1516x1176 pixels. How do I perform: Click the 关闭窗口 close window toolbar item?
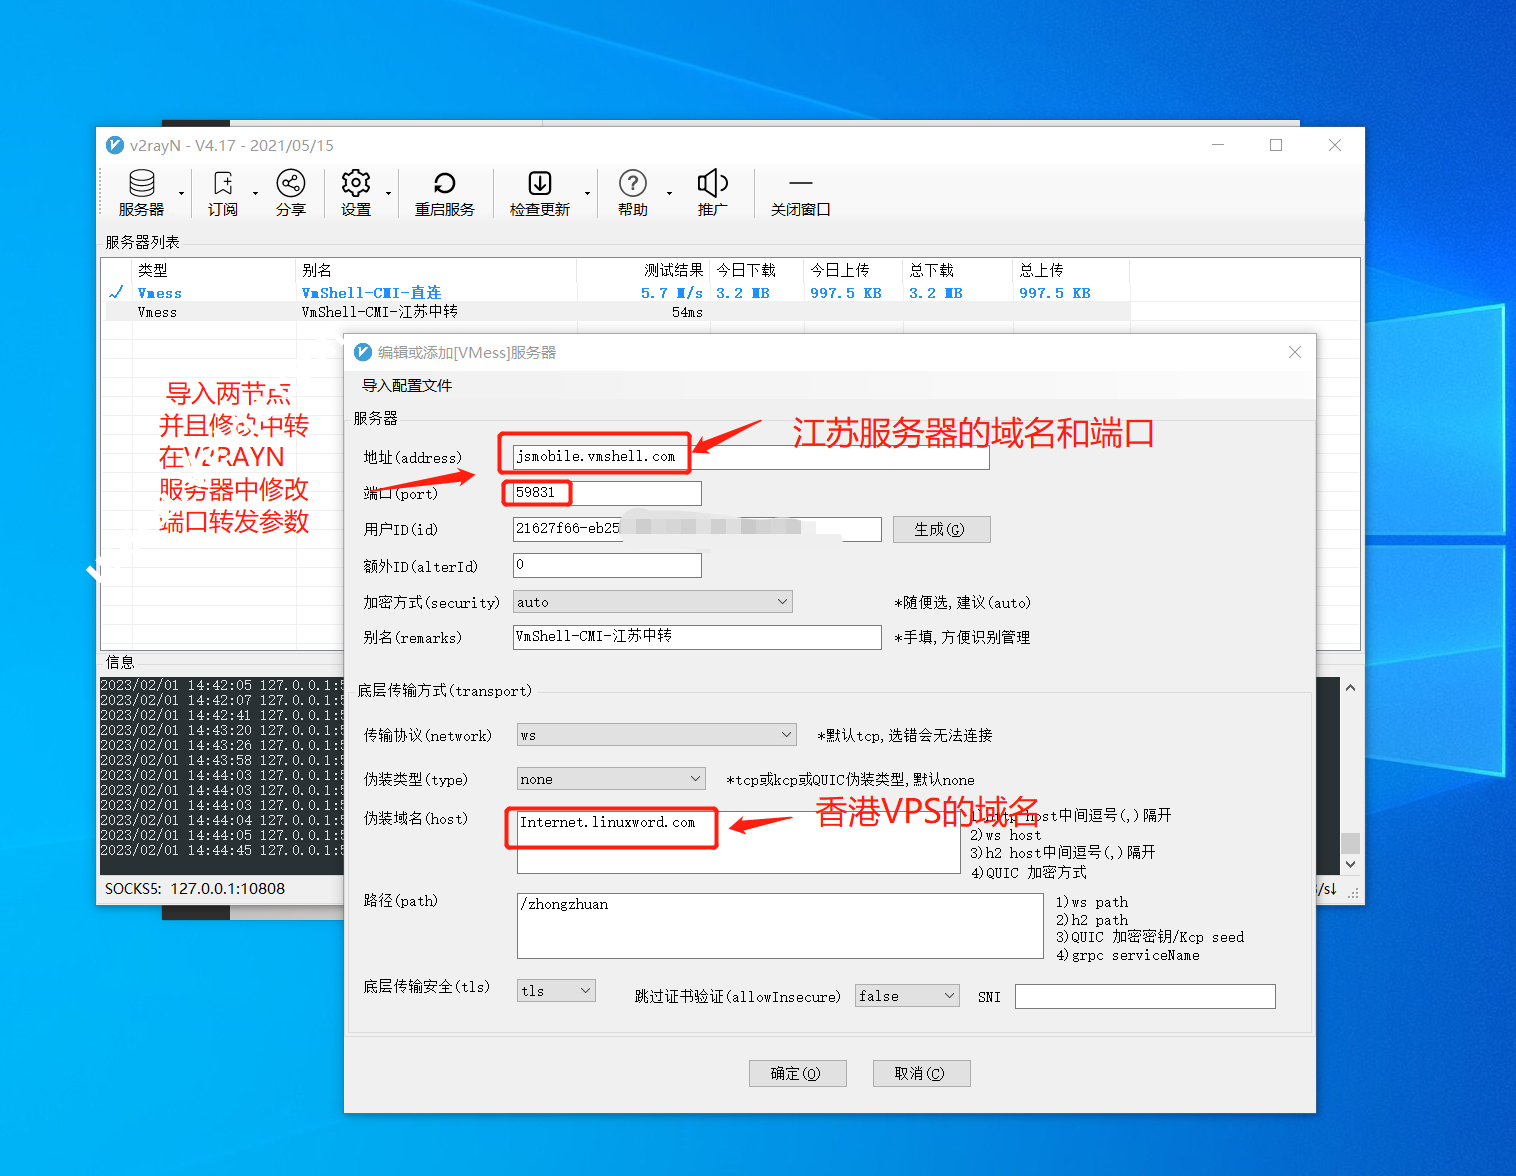tap(799, 192)
